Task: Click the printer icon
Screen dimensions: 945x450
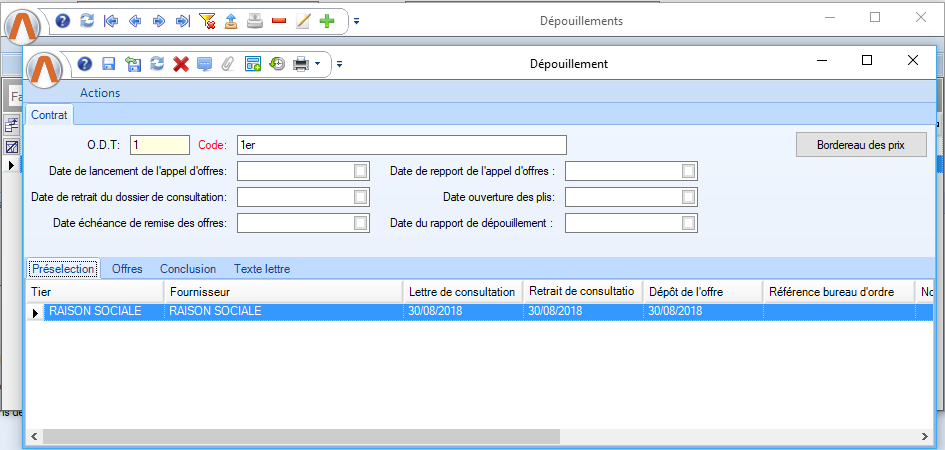Action: pos(300,64)
